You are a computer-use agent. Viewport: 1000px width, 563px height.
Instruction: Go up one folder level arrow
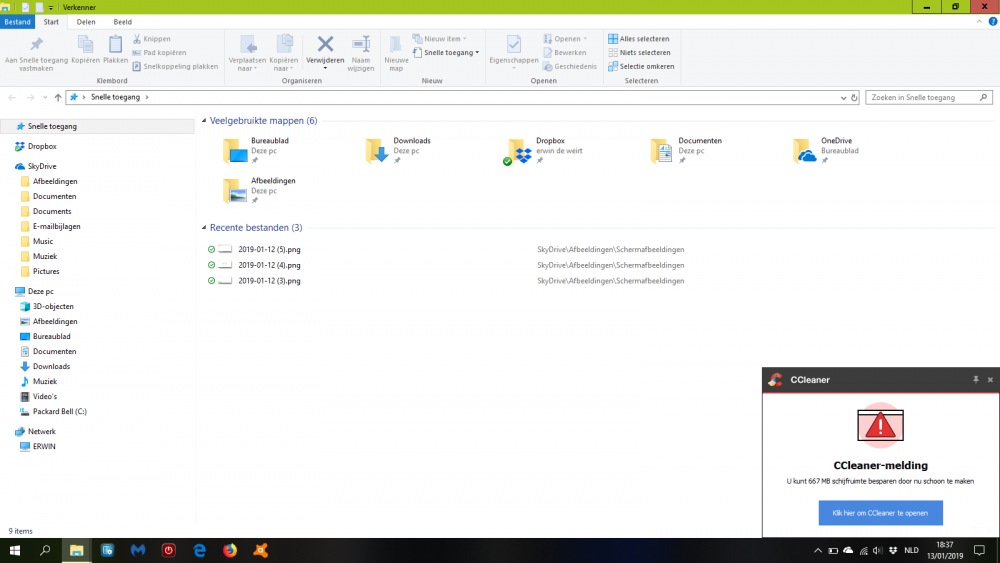[58, 97]
